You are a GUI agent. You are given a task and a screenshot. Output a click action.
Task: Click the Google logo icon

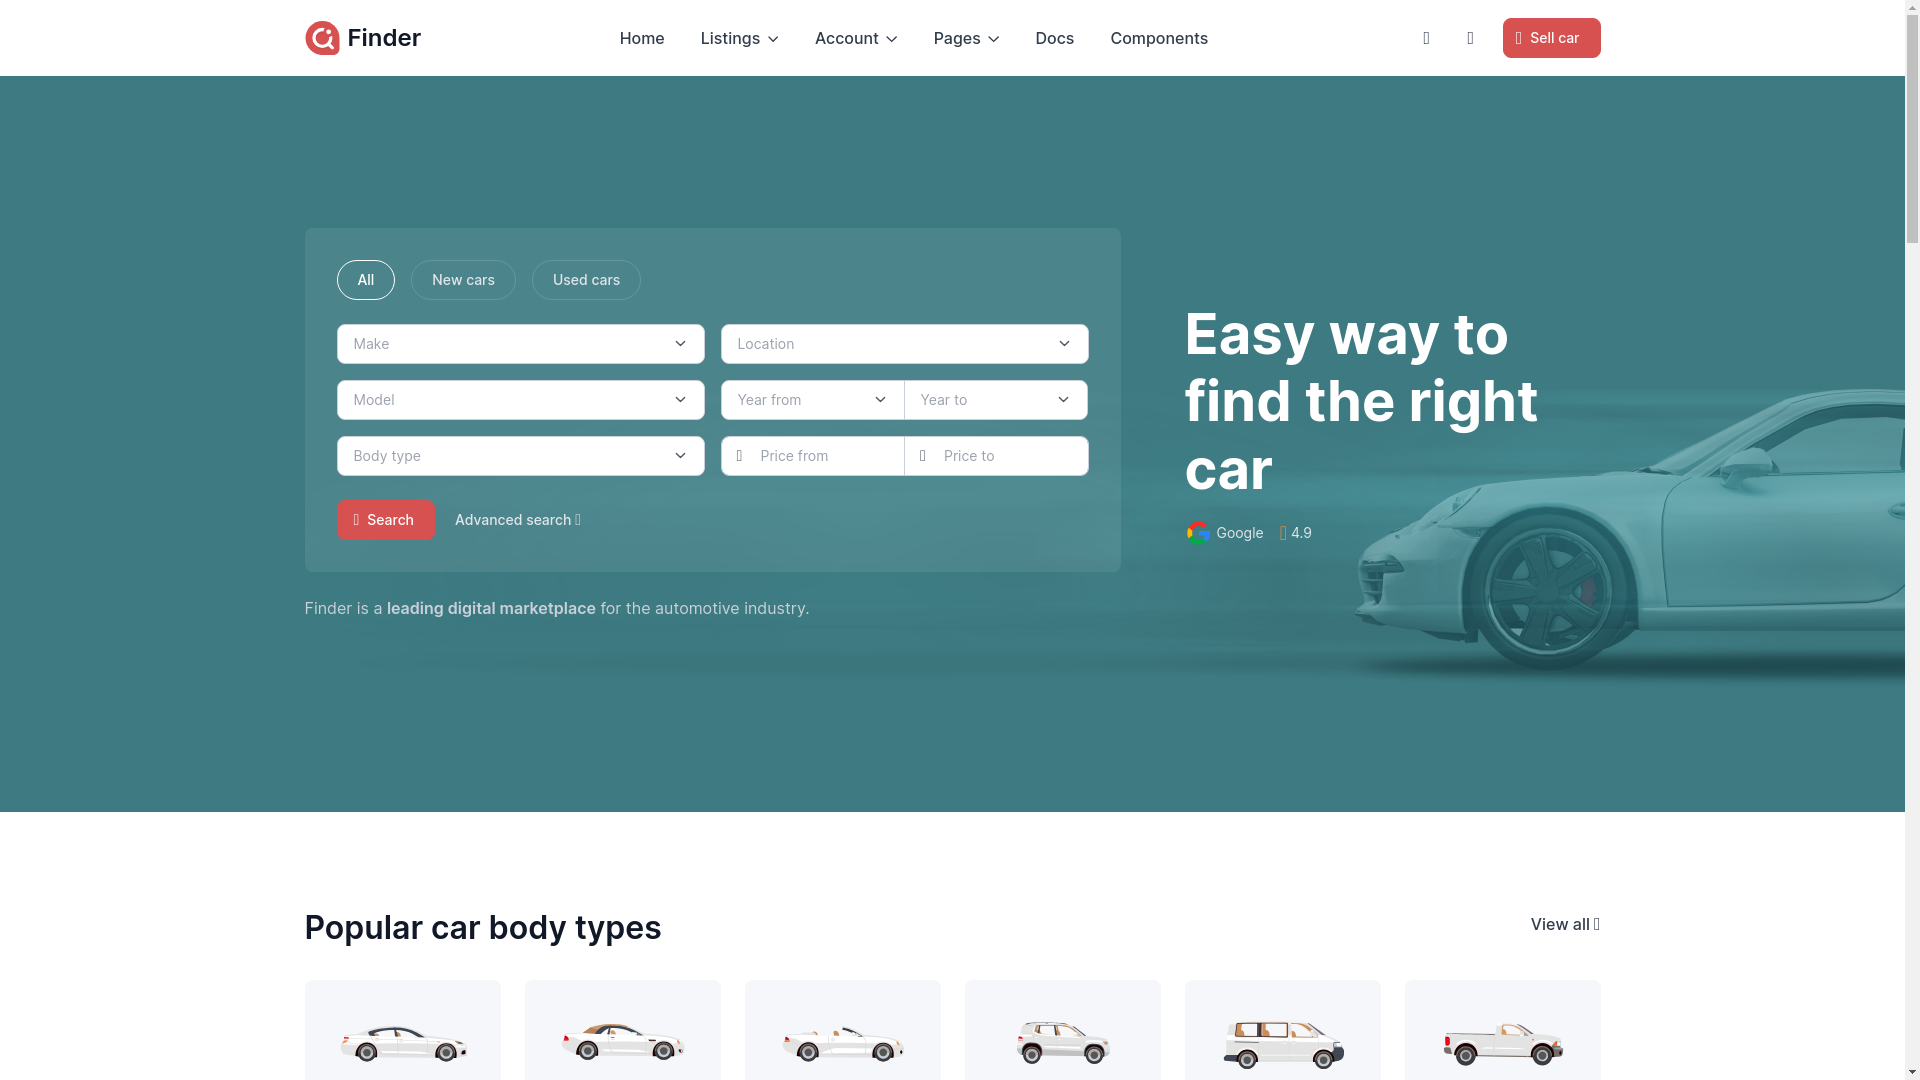click(1198, 533)
